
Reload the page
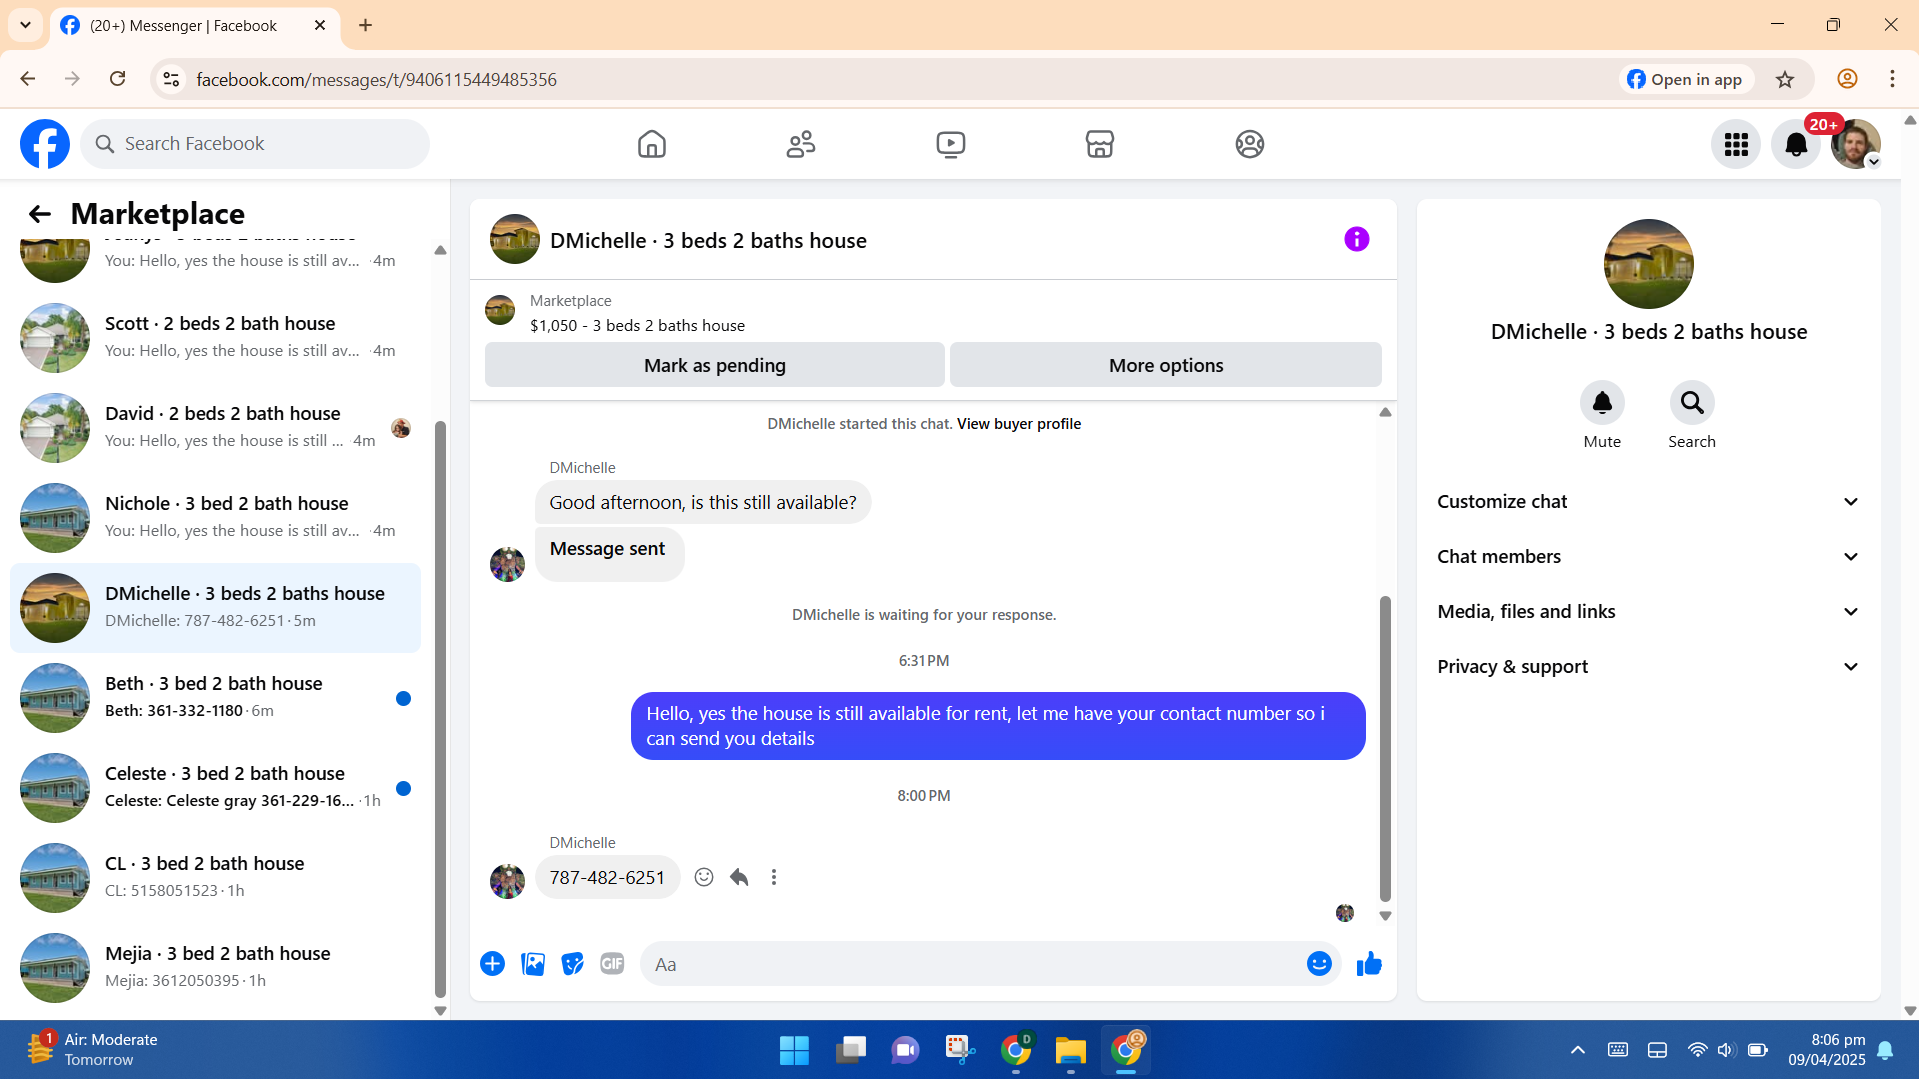tap(117, 79)
